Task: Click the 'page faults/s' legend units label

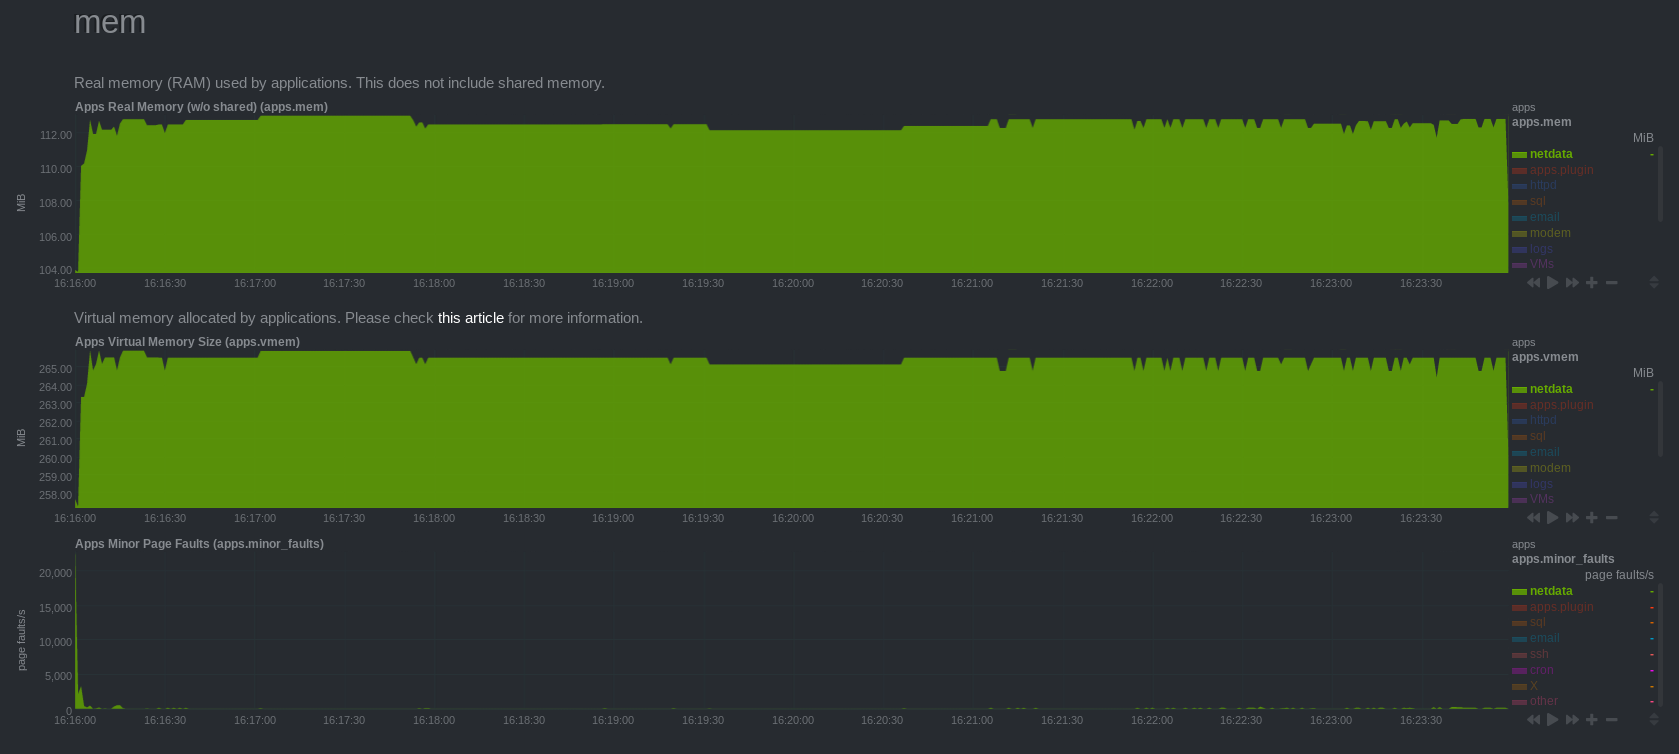Action: [x=1619, y=575]
